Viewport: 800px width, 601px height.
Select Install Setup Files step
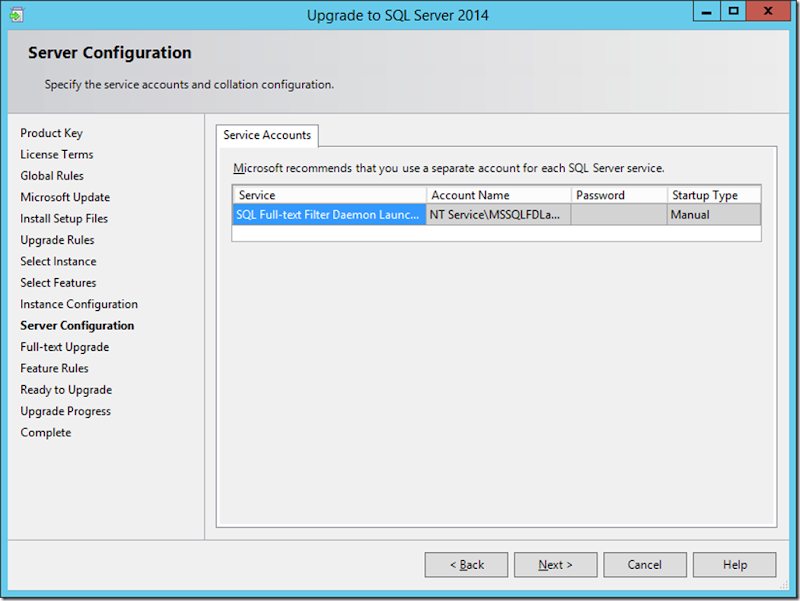pyautogui.click(x=64, y=219)
